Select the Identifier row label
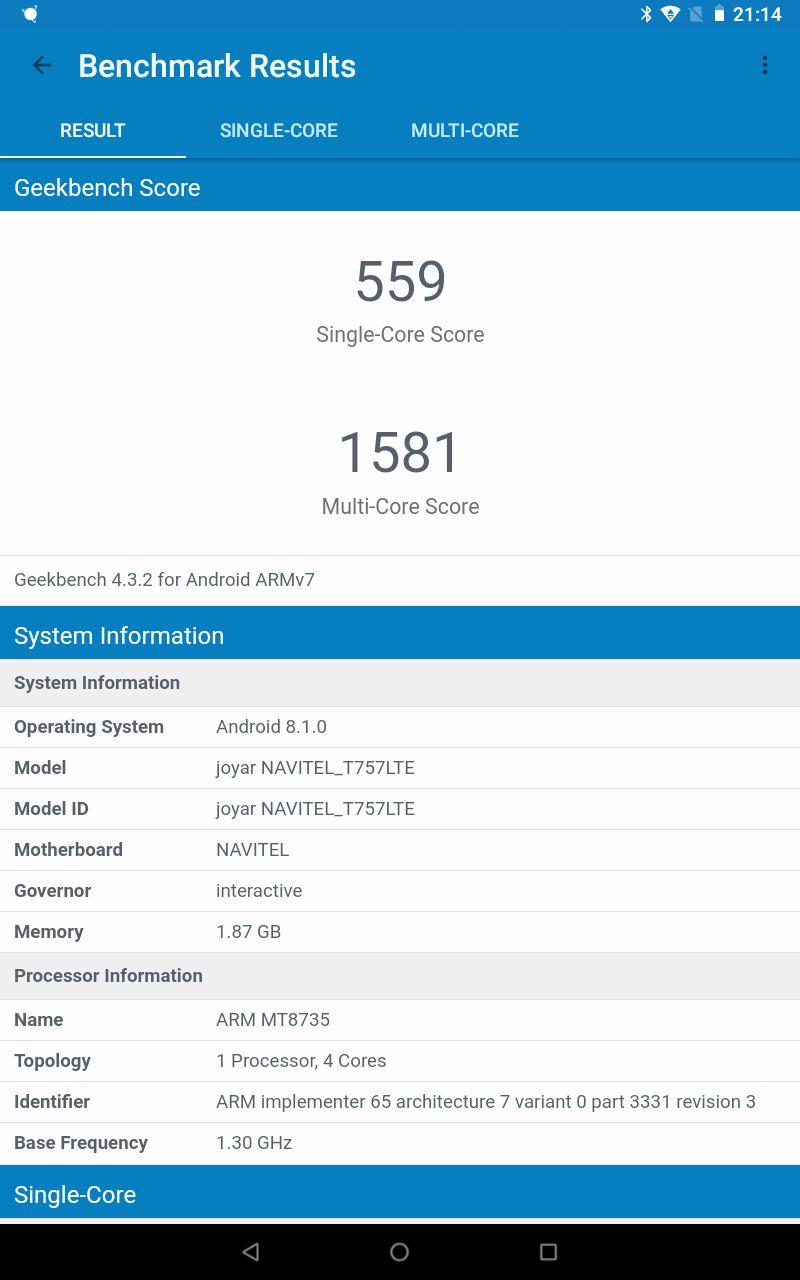Screen dimensions: 800x1280 52,1102
